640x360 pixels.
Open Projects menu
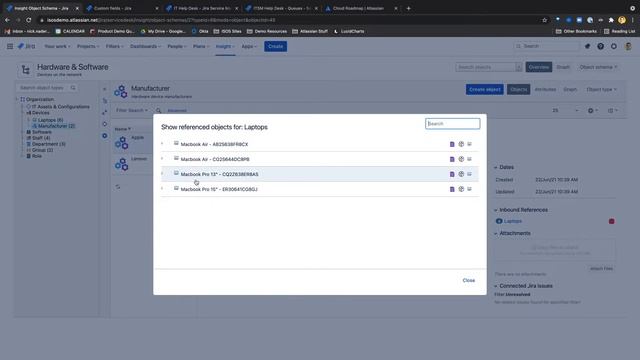pyautogui.click(x=88, y=47)
